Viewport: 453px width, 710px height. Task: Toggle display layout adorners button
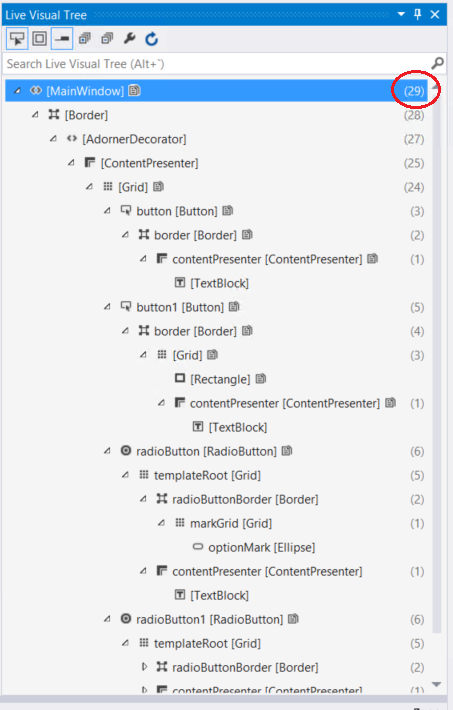pyautogui.click(x=39, y=39)
